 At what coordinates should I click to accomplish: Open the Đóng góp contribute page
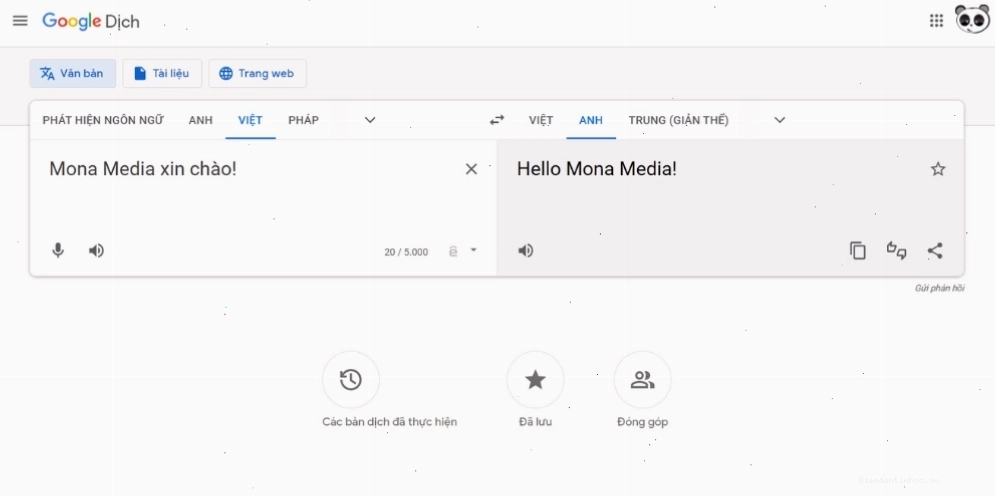click(x=642, y=380)
